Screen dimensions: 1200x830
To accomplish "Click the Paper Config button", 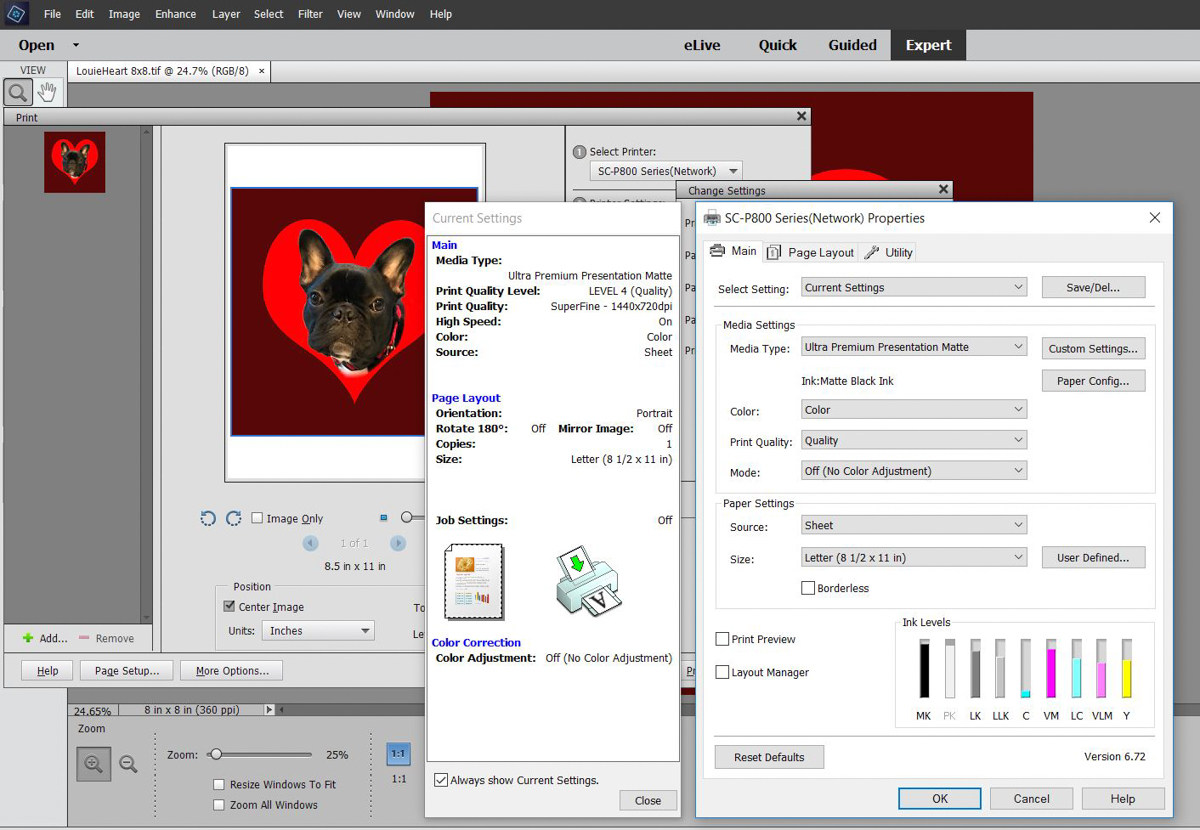I will pos(1093,381).
